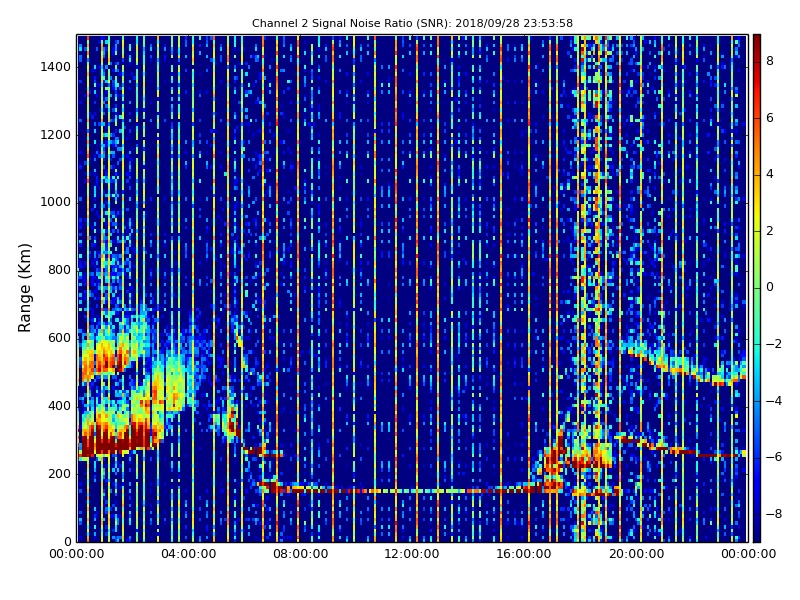800x600 pixels.
Task: Click the strong red echo near 300 km at 01:00
Action: [x=106, y=442]
